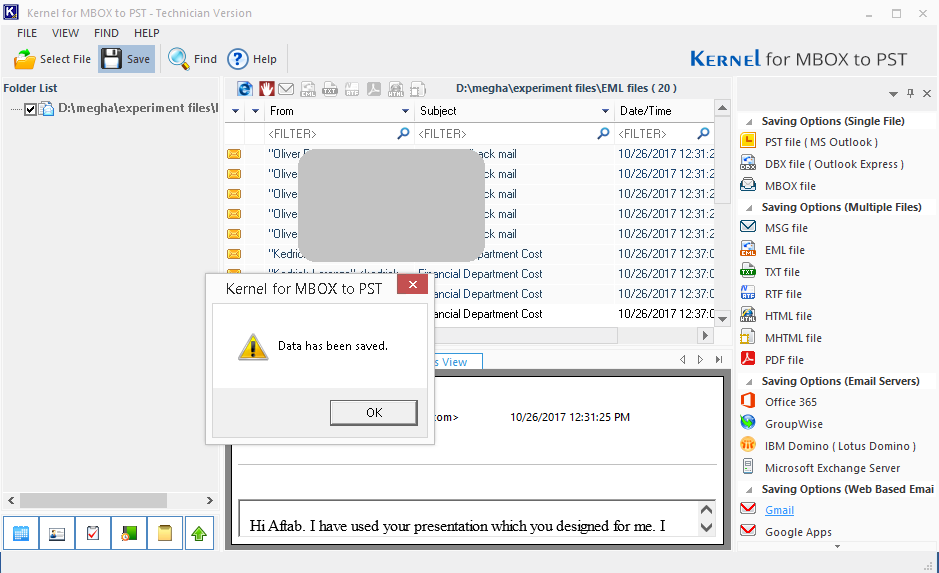
Task: Open the calendar view icon at bottom left
Action: (x=21, y=533)
